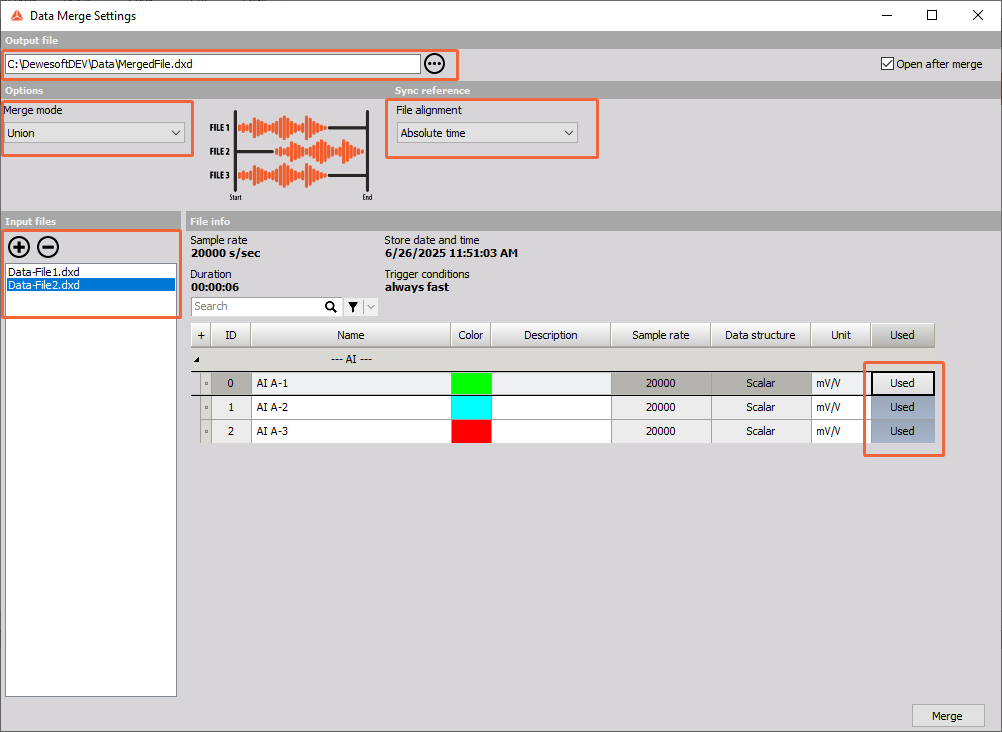The width and height of the screenshot is (1002, 732).
Task: Collapse the AI channel group
Action: click(x=196, y=357)
